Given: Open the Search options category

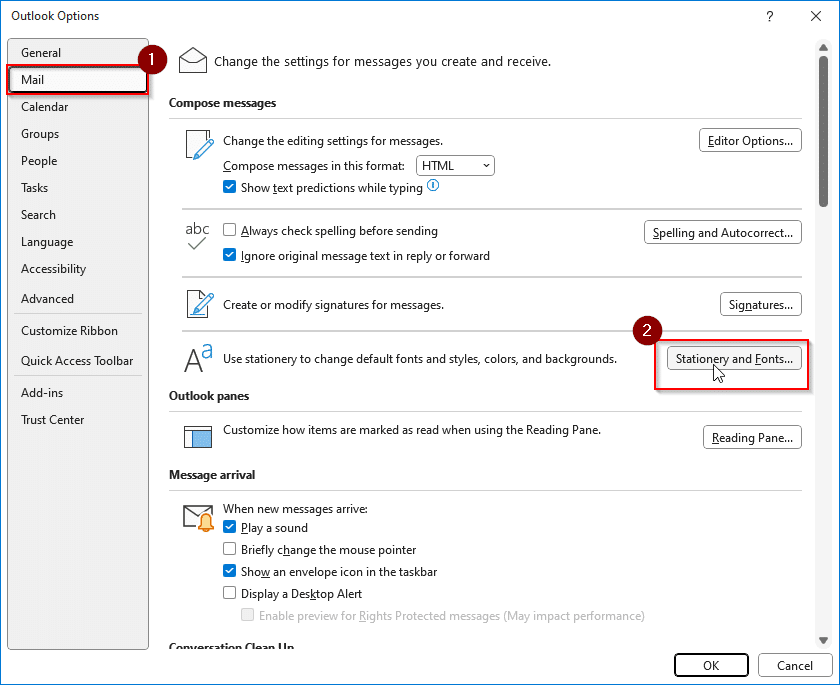Looking at the screenshot, I should (78, 215).
